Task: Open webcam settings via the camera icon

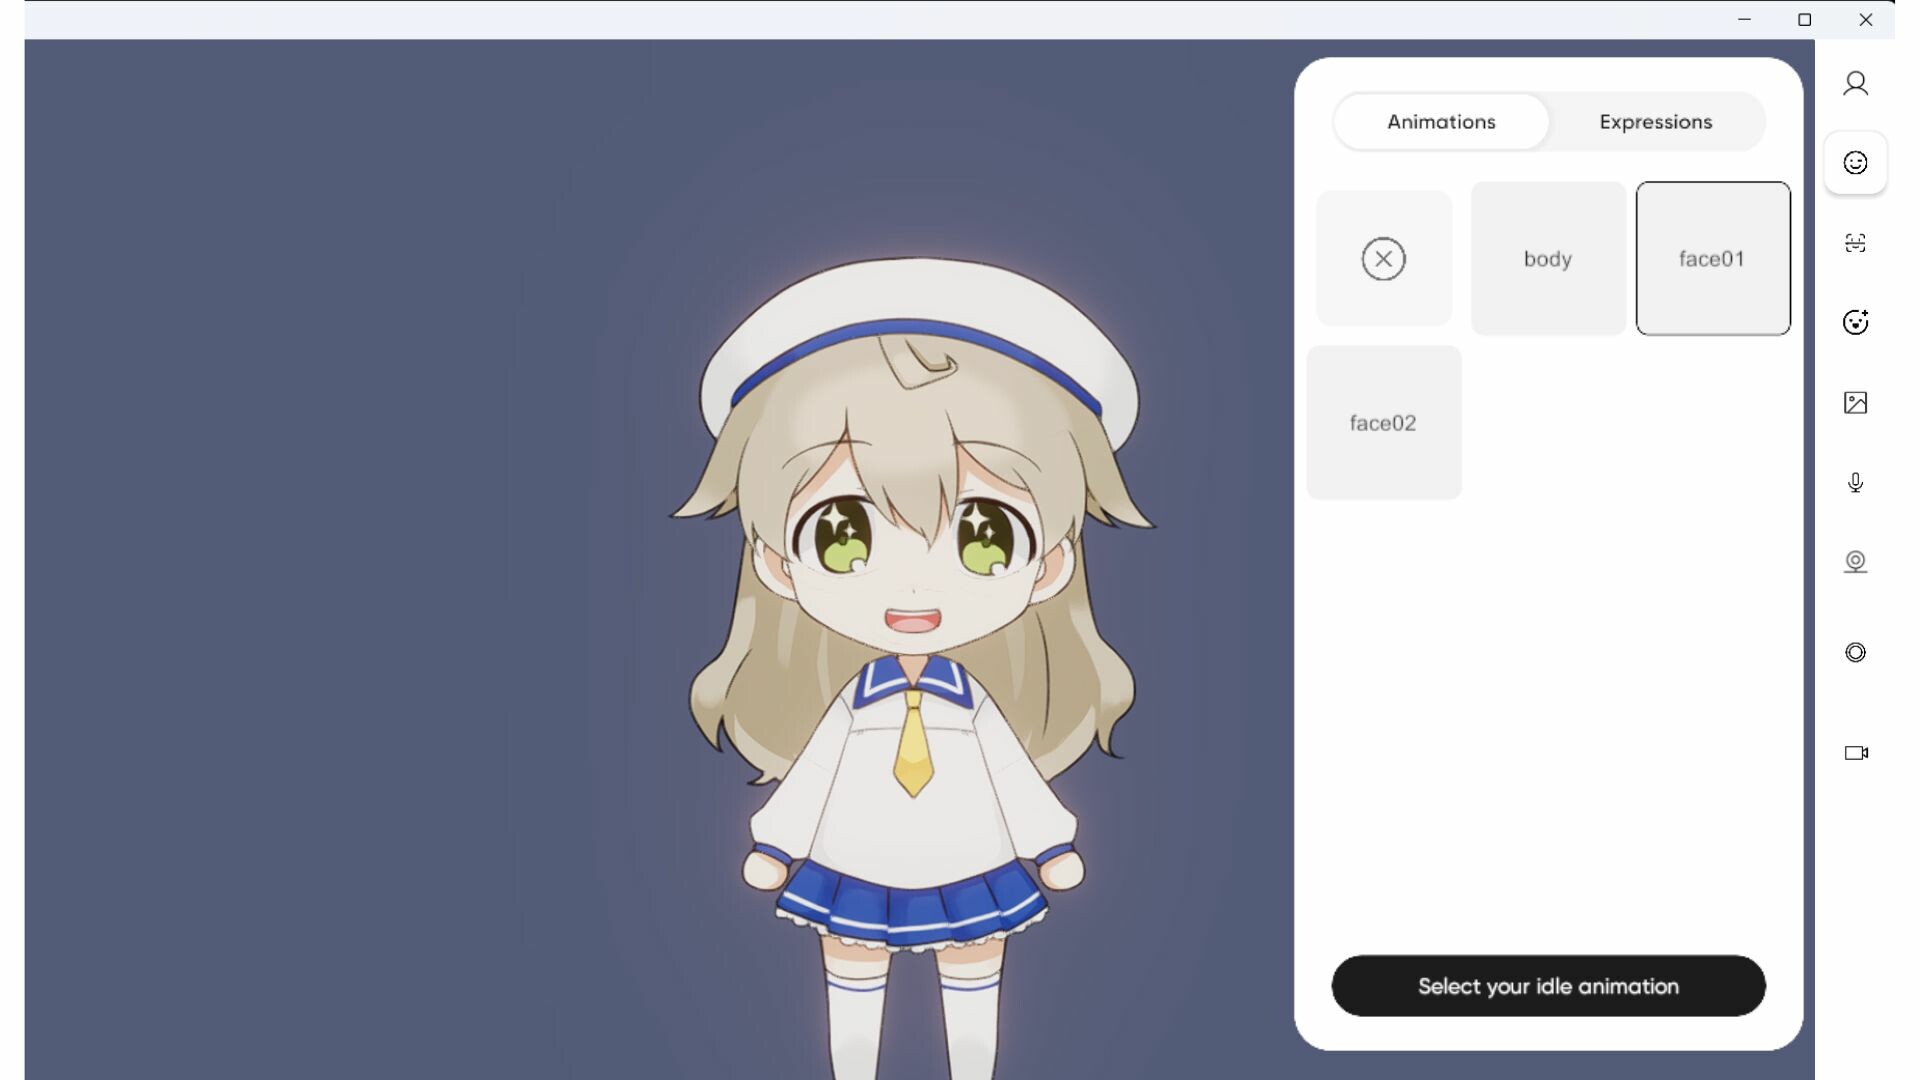Action: pyautogui.click(x=1856, y=562)
